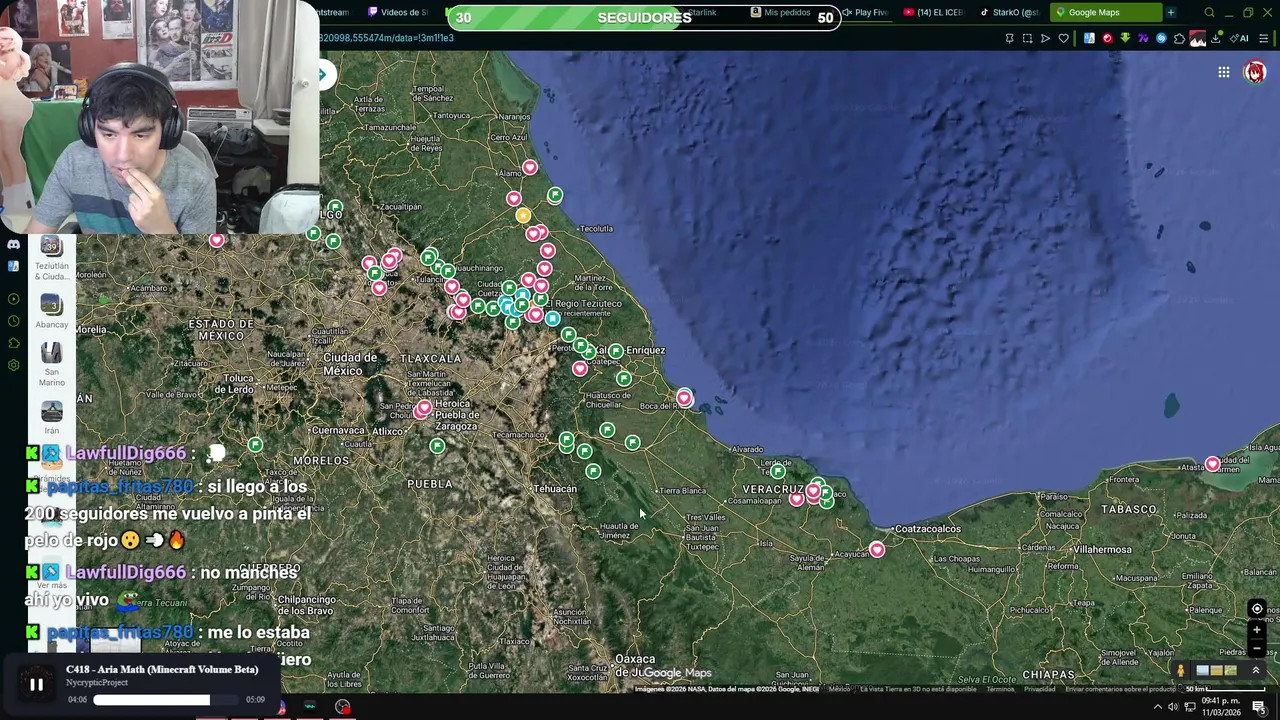Open the Google apps grid
The width and height of the screenshot is (1280, 720).
pyautogui.click(x=1224, y=72)
